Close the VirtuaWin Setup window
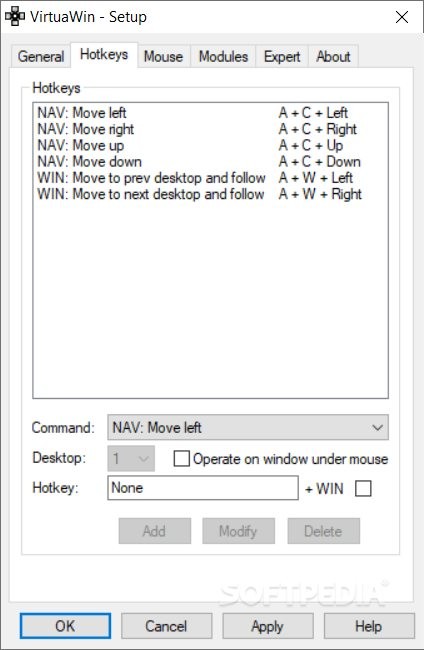The width and height of the screenshot is (424, 650). 402,17
